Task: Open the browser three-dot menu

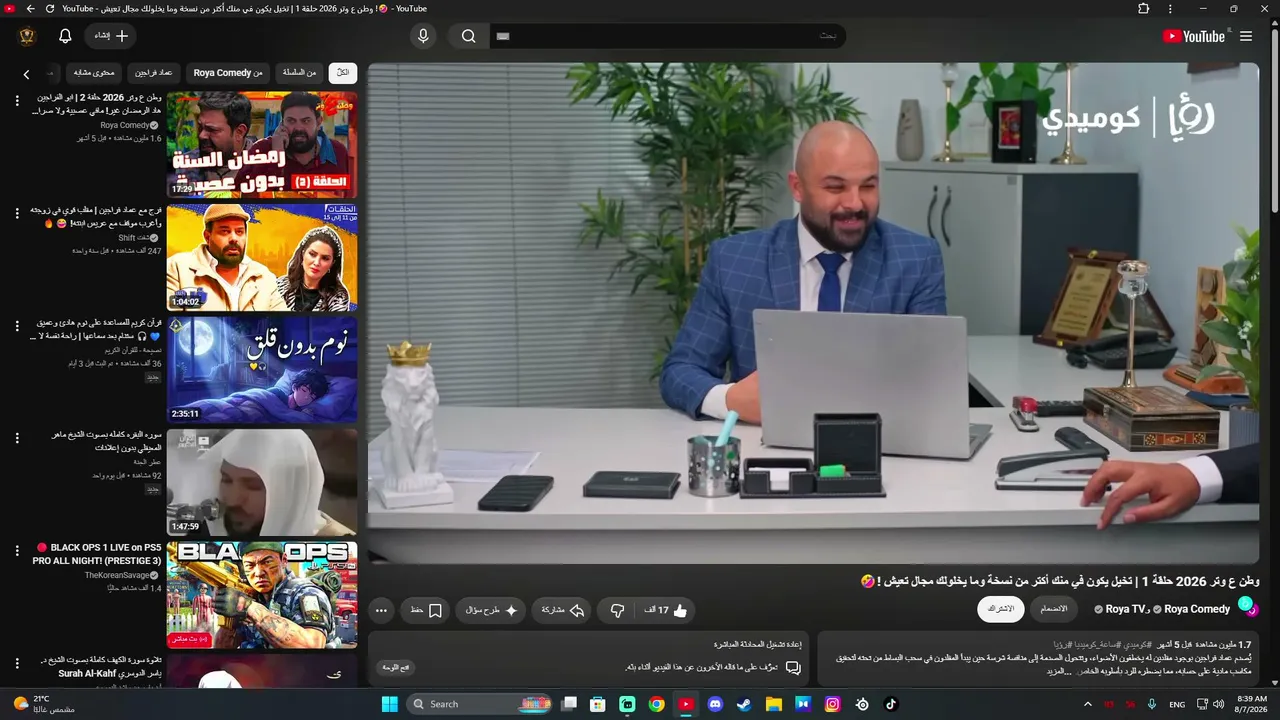Action: click(1170, 9)
